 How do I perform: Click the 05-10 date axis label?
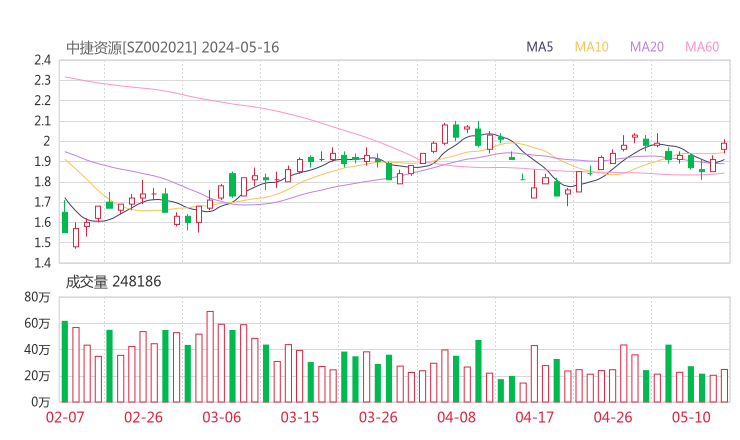(x=691, y=417)
